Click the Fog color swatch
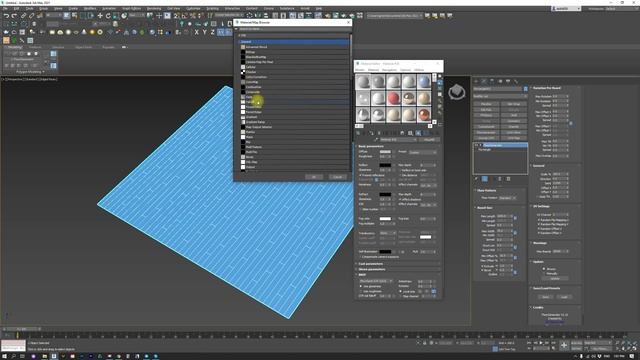The height and width of the screenshot is (360, 640). pos(385,219)
